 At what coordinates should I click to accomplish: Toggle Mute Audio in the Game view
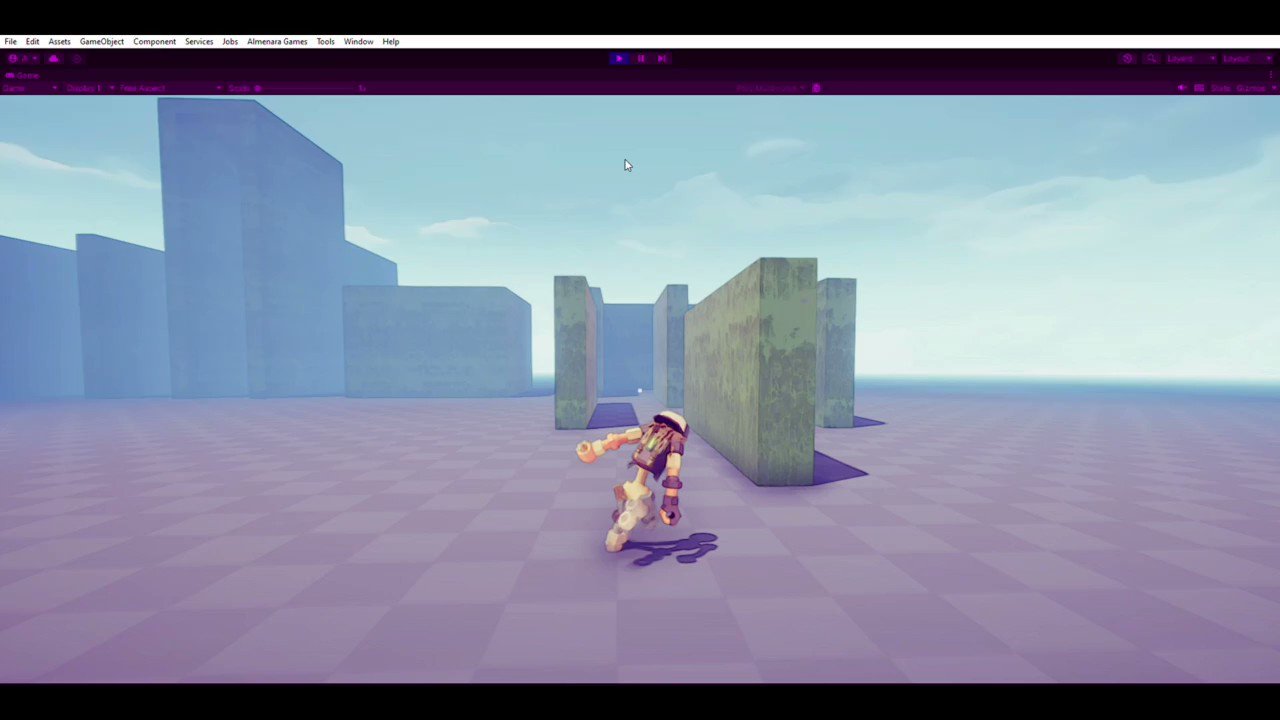point(1181,87)
